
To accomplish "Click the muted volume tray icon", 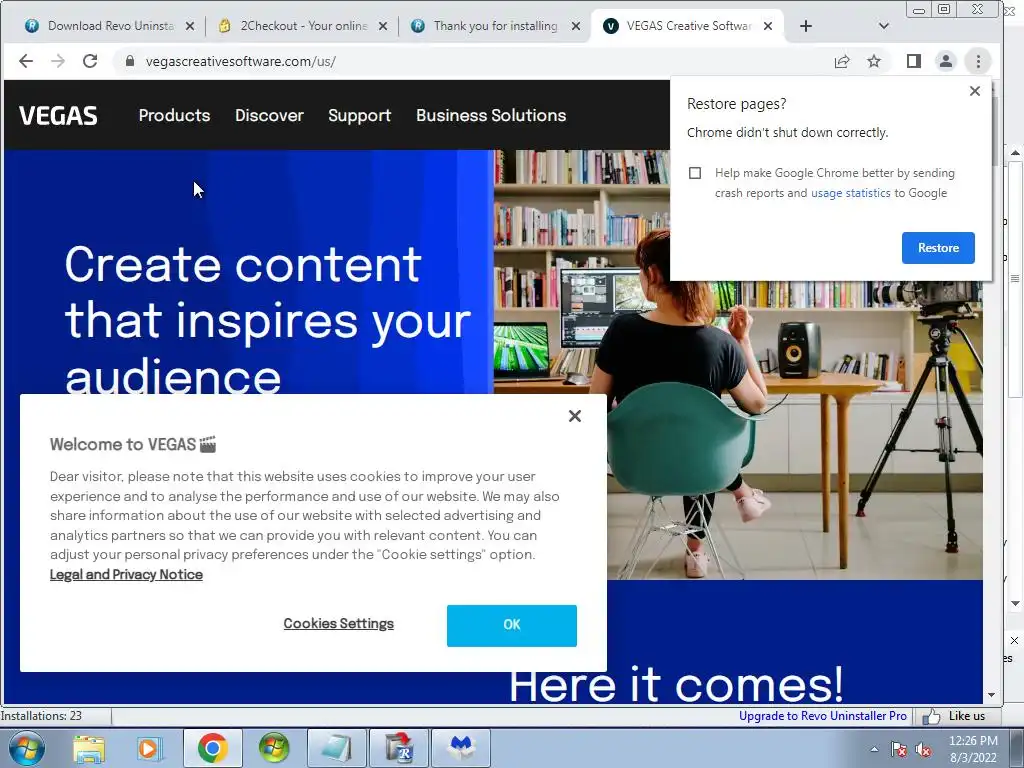I will [923, 750].
